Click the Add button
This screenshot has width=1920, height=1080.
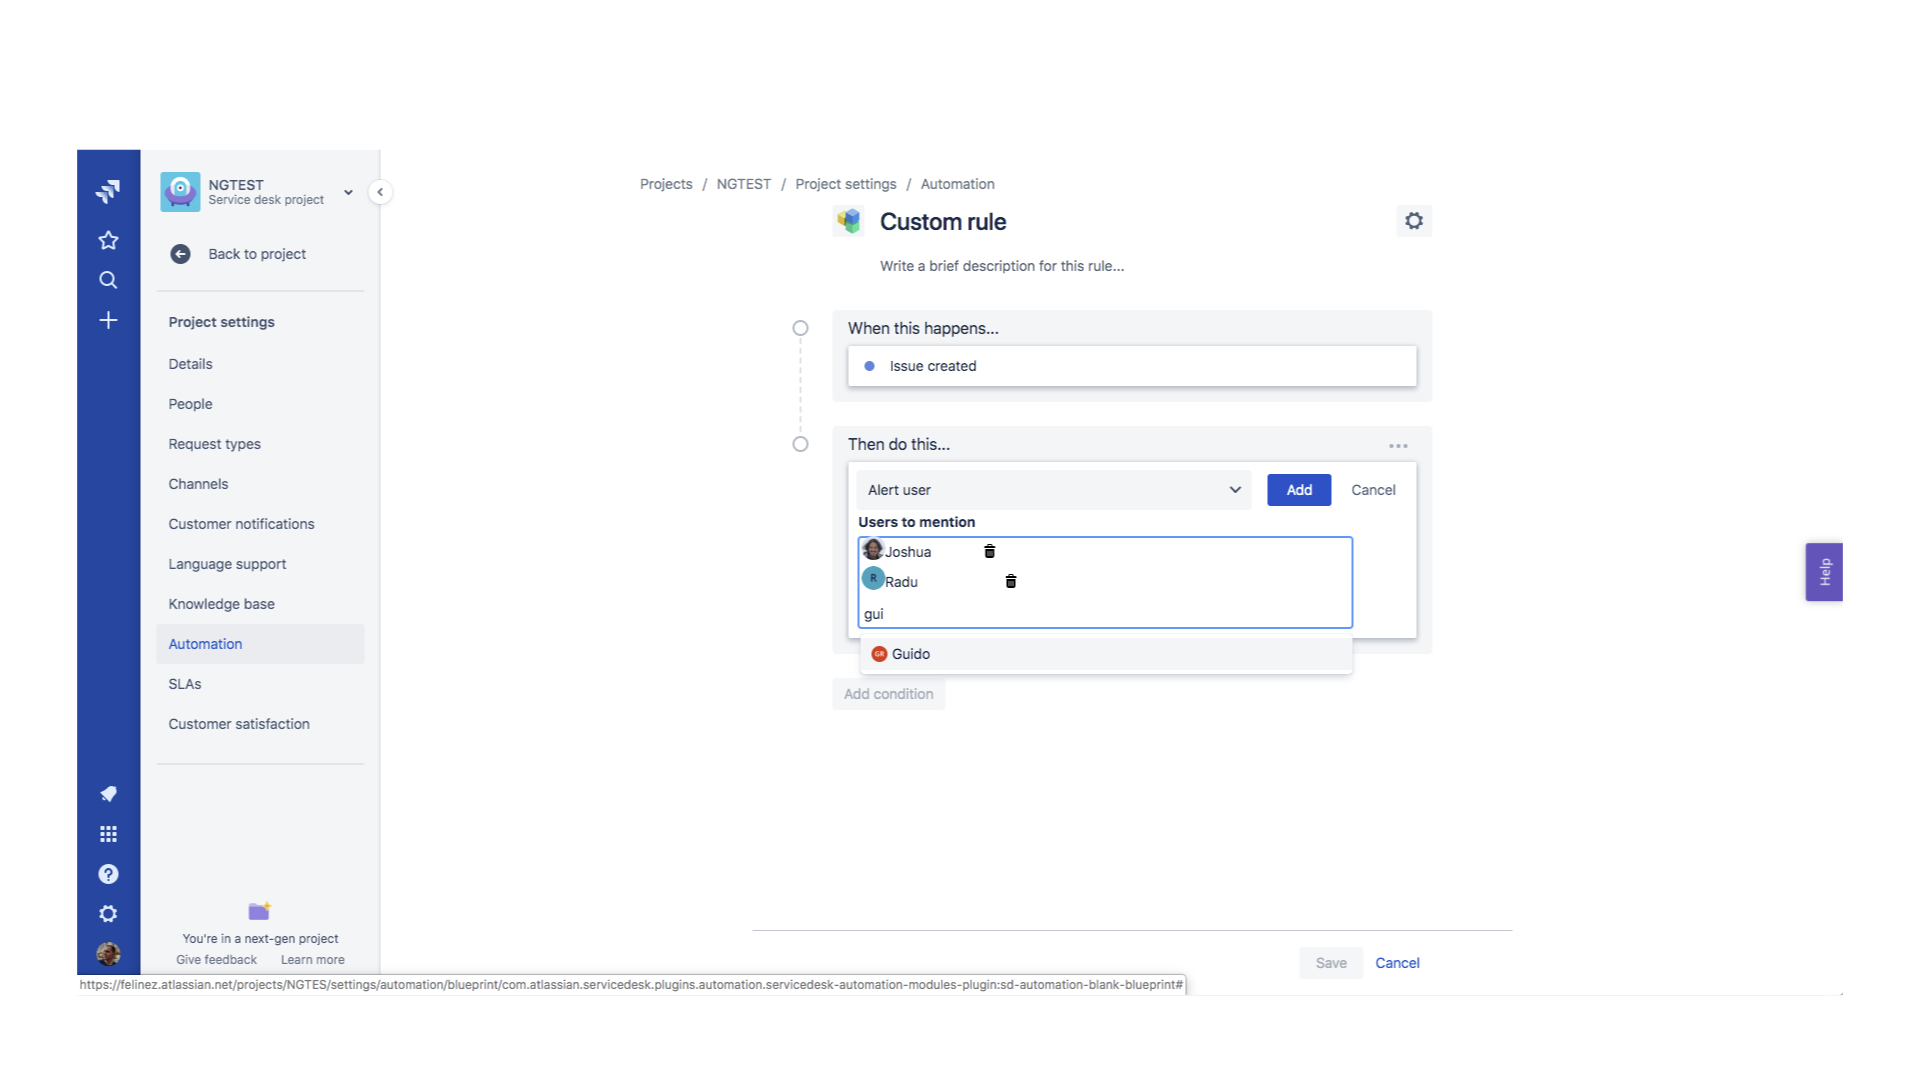point(1298,489)
